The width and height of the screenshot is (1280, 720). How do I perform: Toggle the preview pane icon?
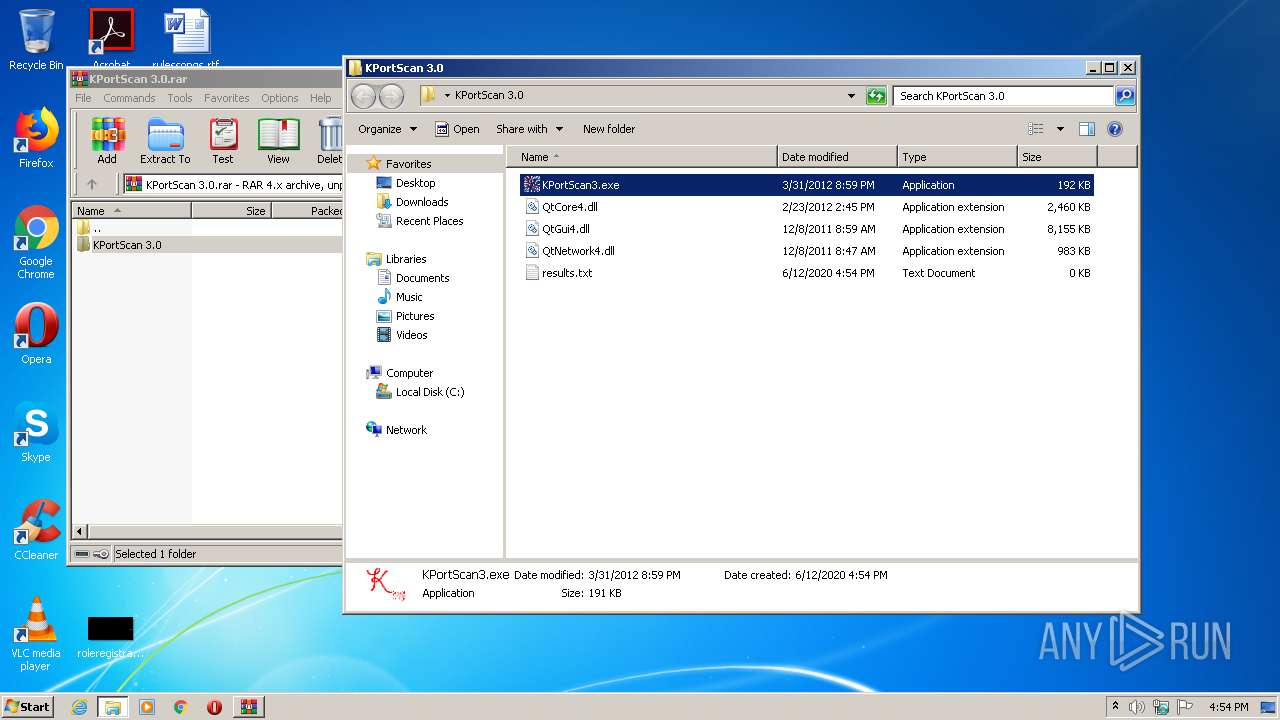1087,129
